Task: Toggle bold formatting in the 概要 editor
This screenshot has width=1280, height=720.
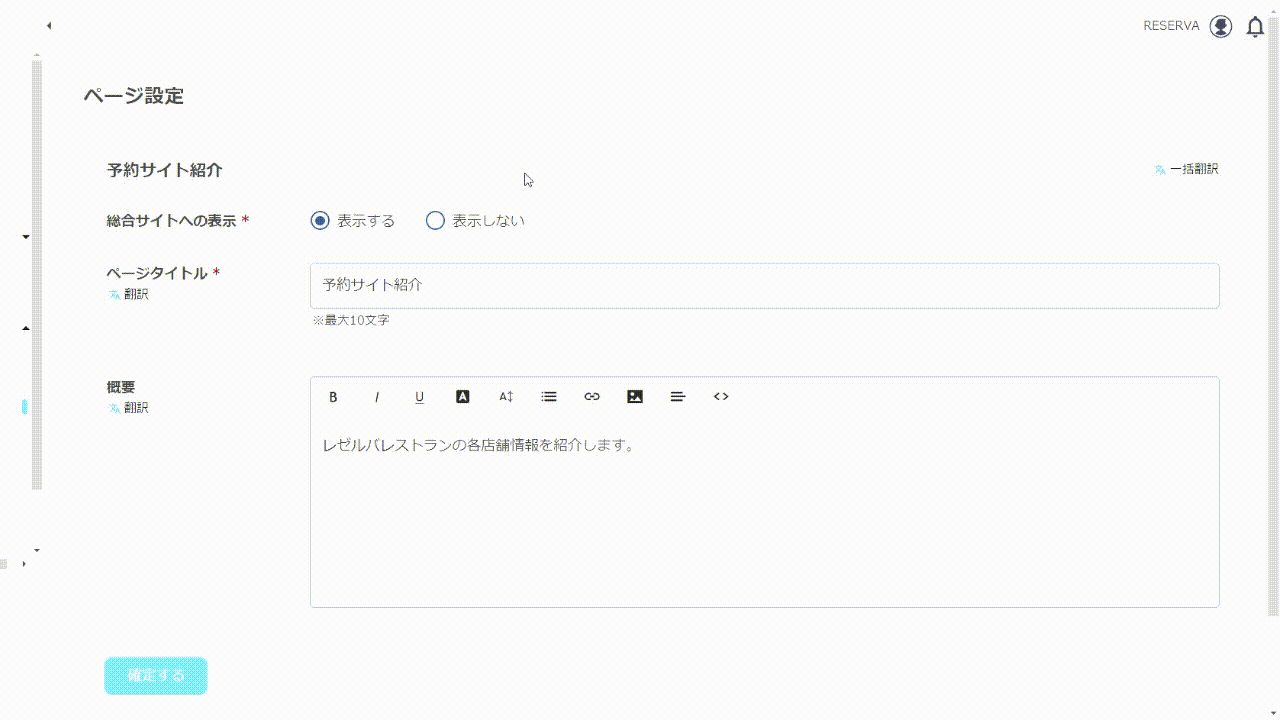Action: click(x=333, y=397)
